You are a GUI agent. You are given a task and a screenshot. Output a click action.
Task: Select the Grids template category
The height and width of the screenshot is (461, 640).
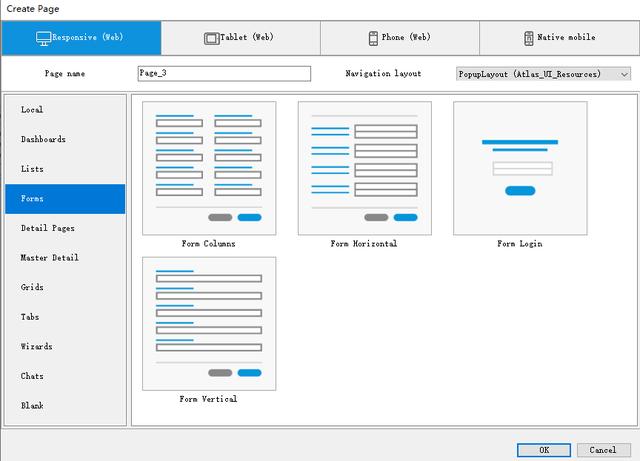[x=65, y=287]
